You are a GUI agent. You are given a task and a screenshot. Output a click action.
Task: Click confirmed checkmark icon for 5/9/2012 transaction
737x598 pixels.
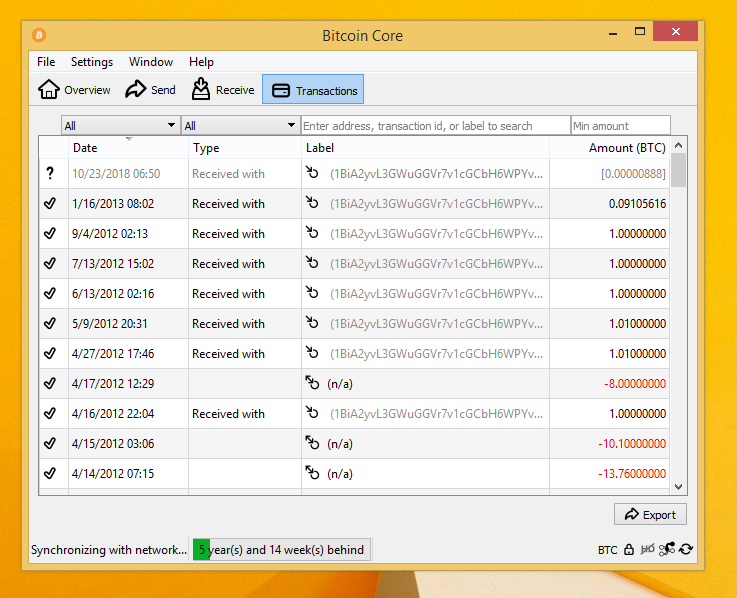tap(50, 323)
